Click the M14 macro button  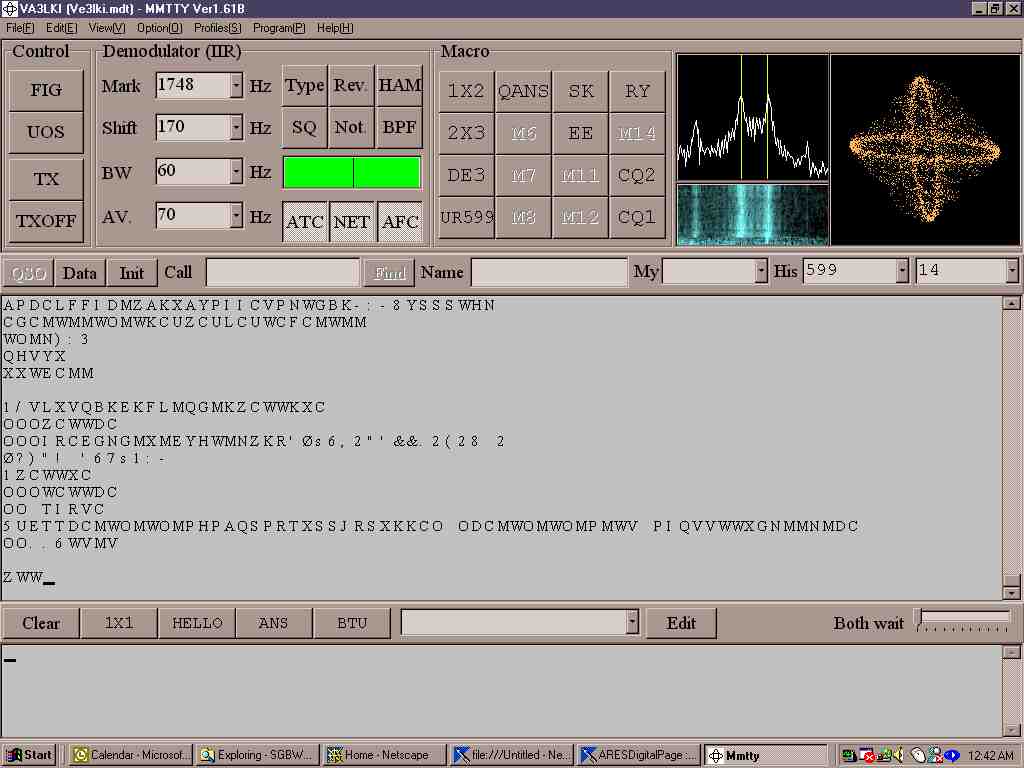637,133
